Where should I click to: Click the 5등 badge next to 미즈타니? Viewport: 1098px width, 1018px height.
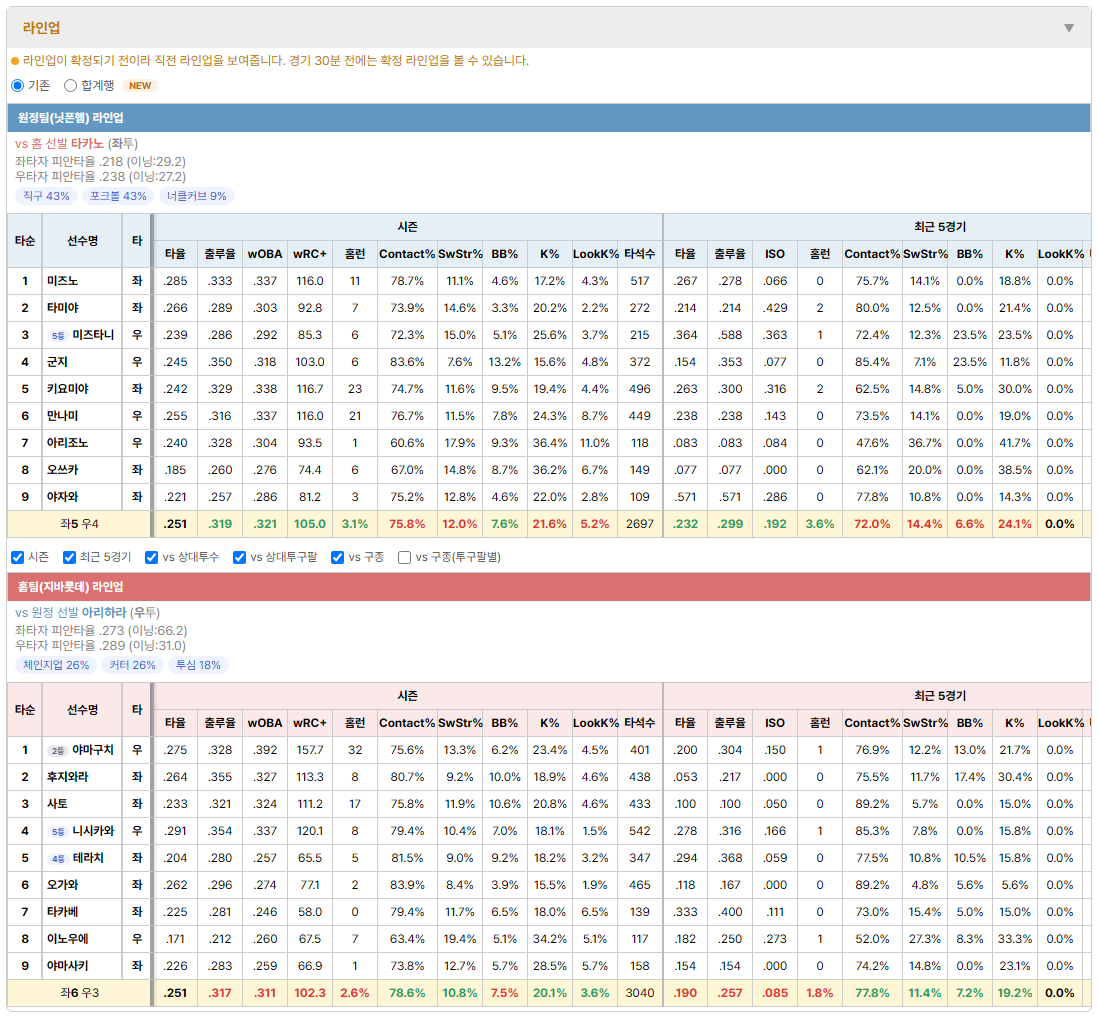click(58, 335)
